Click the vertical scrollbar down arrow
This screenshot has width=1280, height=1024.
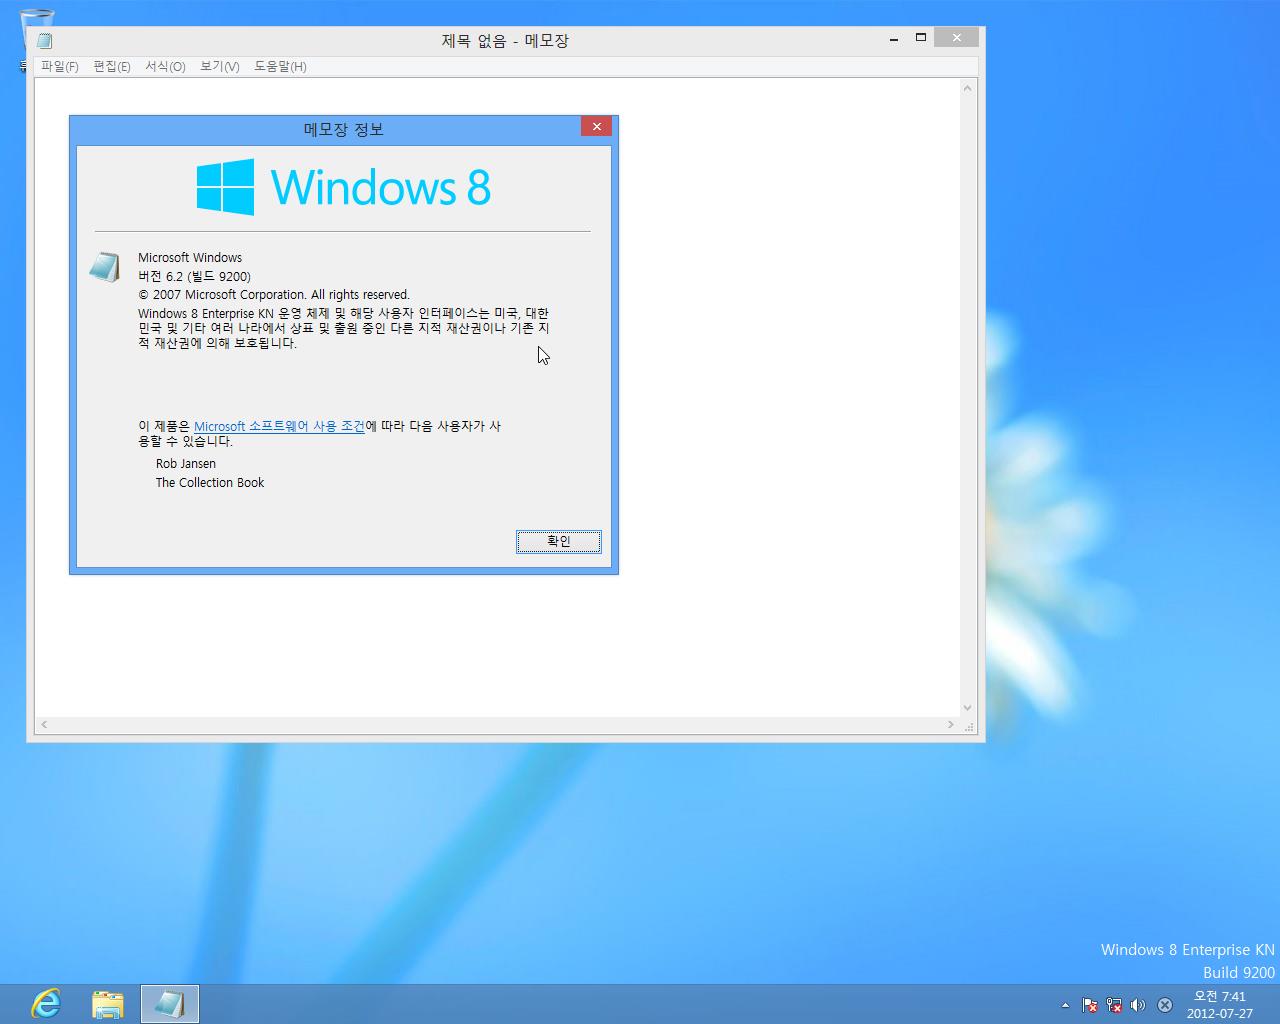[967, 708]
